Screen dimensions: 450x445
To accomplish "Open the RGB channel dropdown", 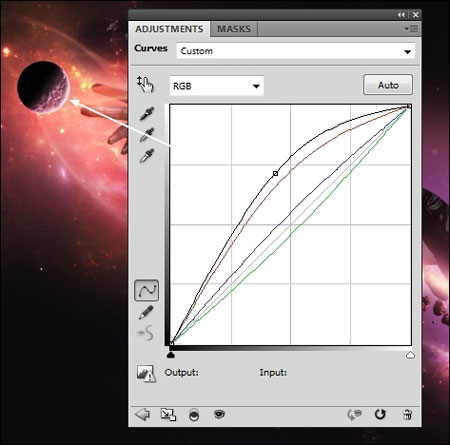I will 217,86.
